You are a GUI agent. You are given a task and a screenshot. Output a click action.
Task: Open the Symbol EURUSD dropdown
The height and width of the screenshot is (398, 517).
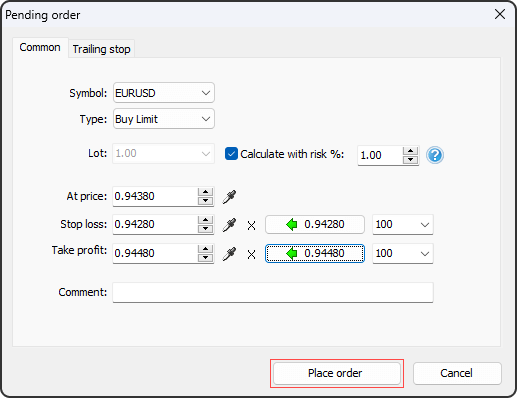coord(164,93)
